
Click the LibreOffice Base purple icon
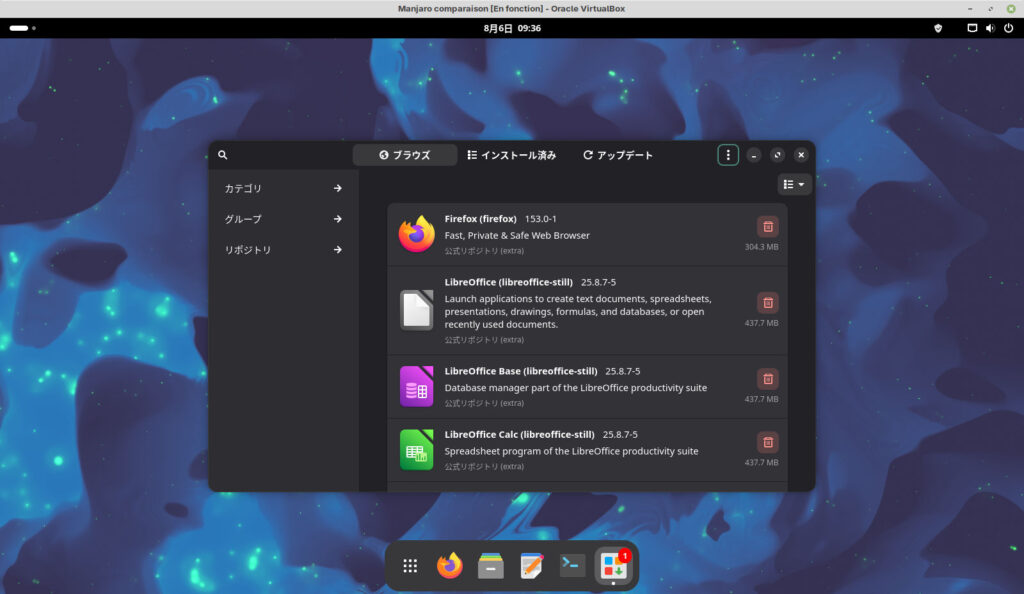pyautogui.click(x=417, y=386)
